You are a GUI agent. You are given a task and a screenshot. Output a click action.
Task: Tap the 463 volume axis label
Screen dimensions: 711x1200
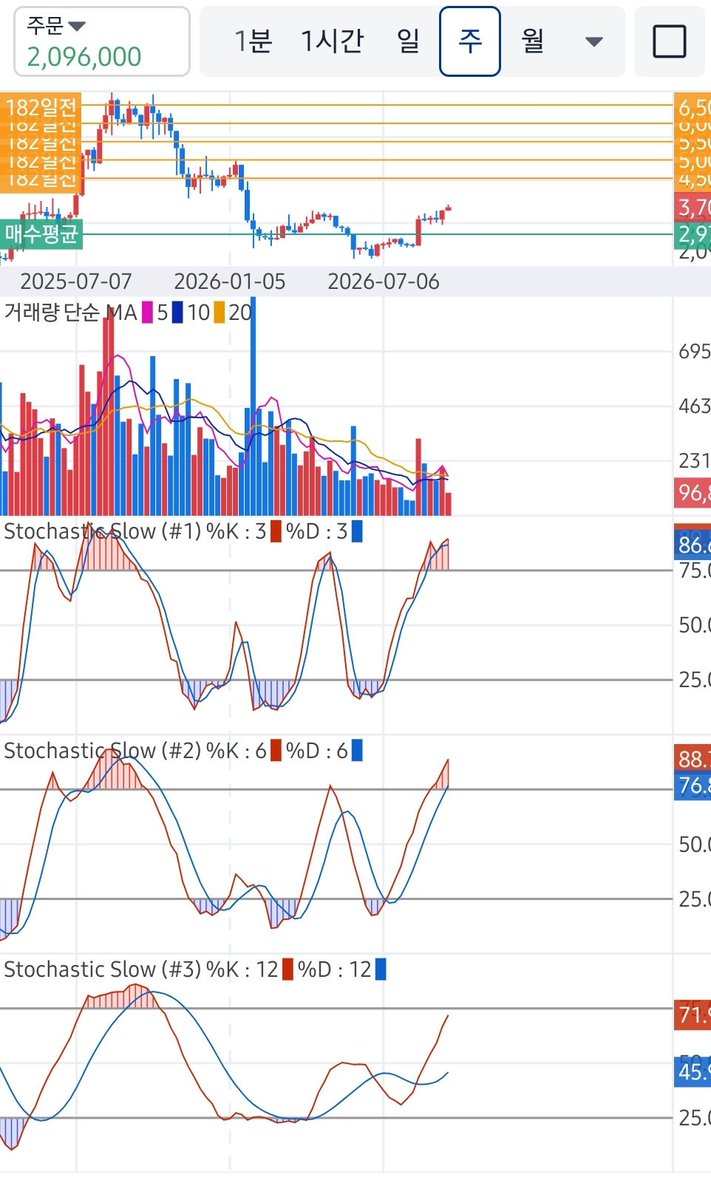click(x=694, y=407)
